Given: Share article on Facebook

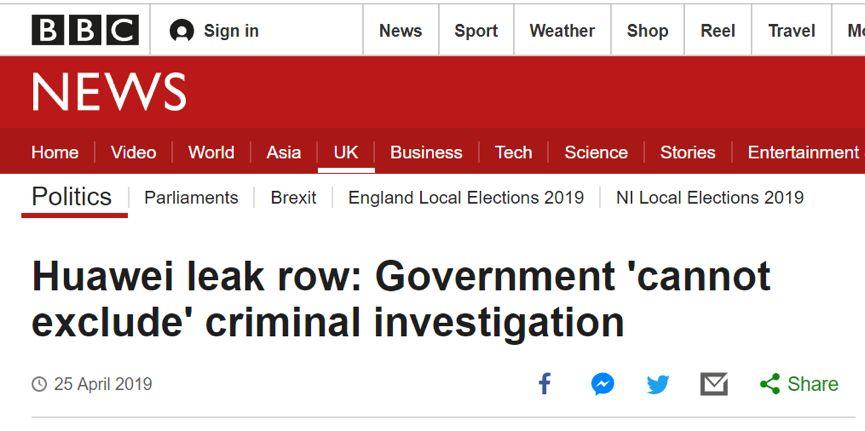Looking at the screenshot, I should 545,384.
